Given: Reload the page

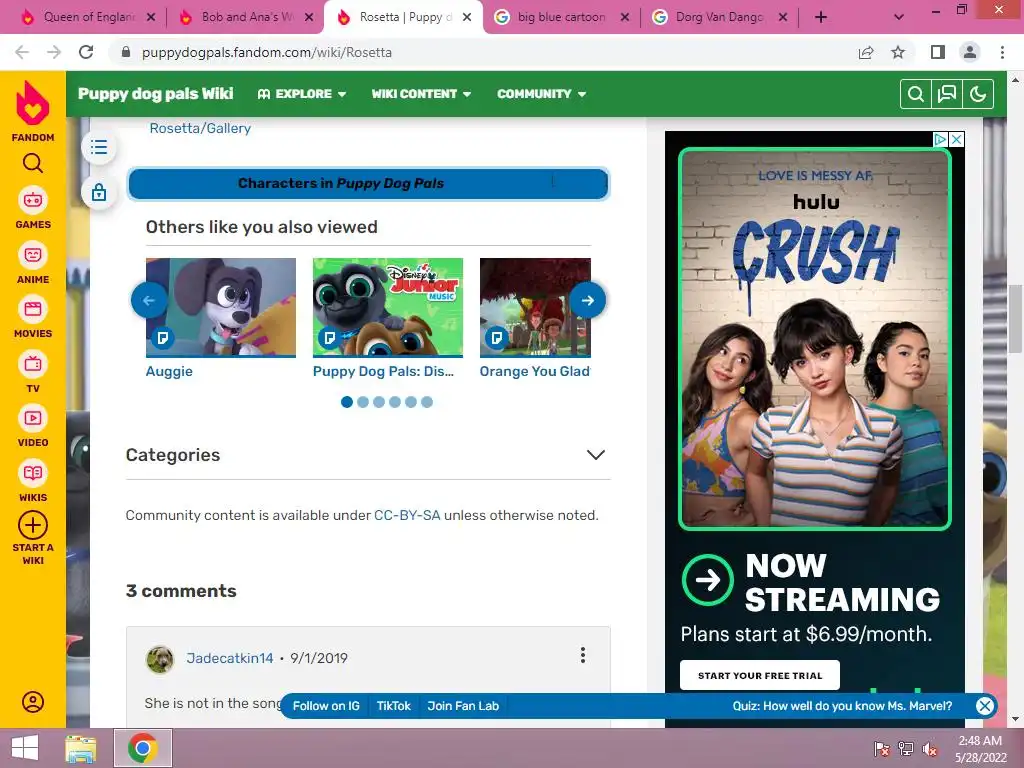Looking at the screenshot, I should [86, 52].
